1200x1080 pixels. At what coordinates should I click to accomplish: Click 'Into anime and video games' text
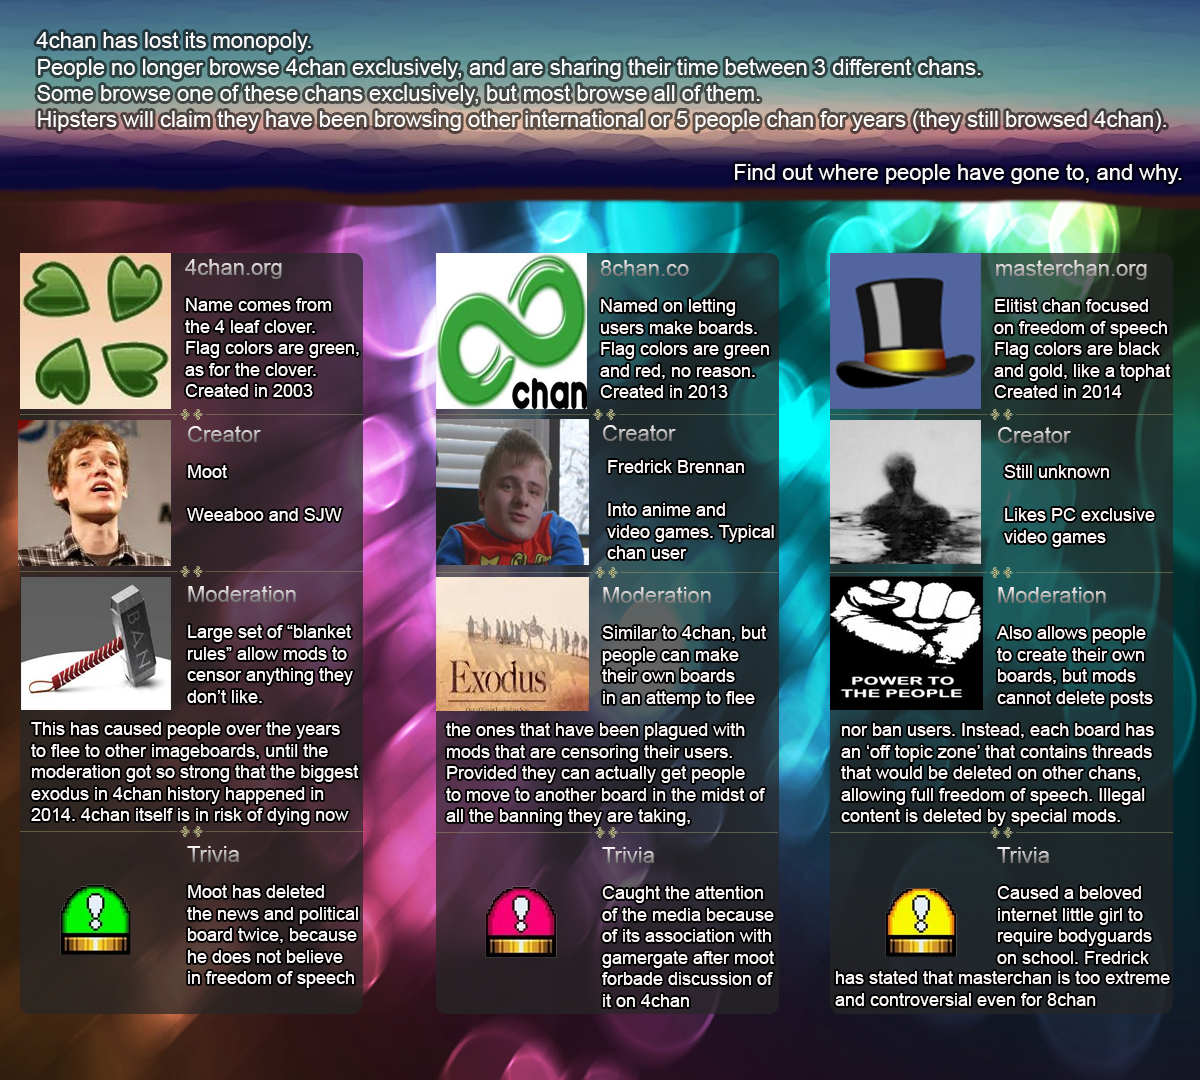(x=690, y=531)
